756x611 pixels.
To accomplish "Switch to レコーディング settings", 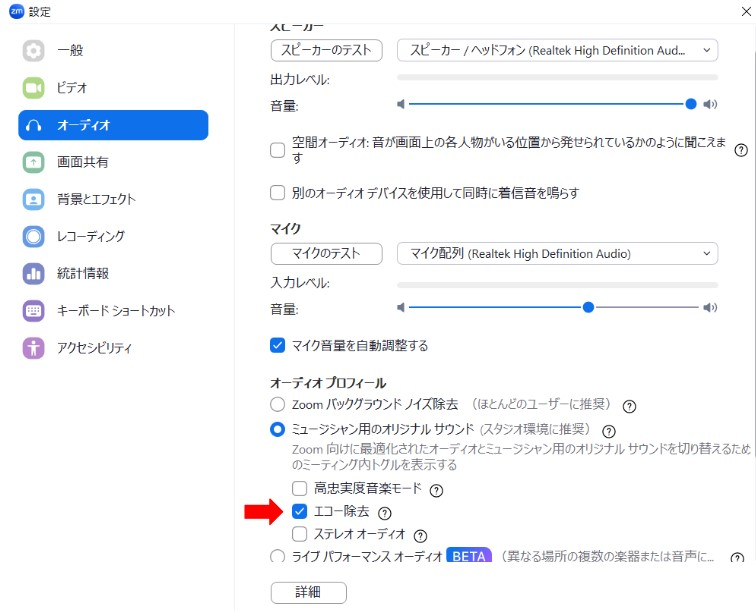I will pos(113,236).
